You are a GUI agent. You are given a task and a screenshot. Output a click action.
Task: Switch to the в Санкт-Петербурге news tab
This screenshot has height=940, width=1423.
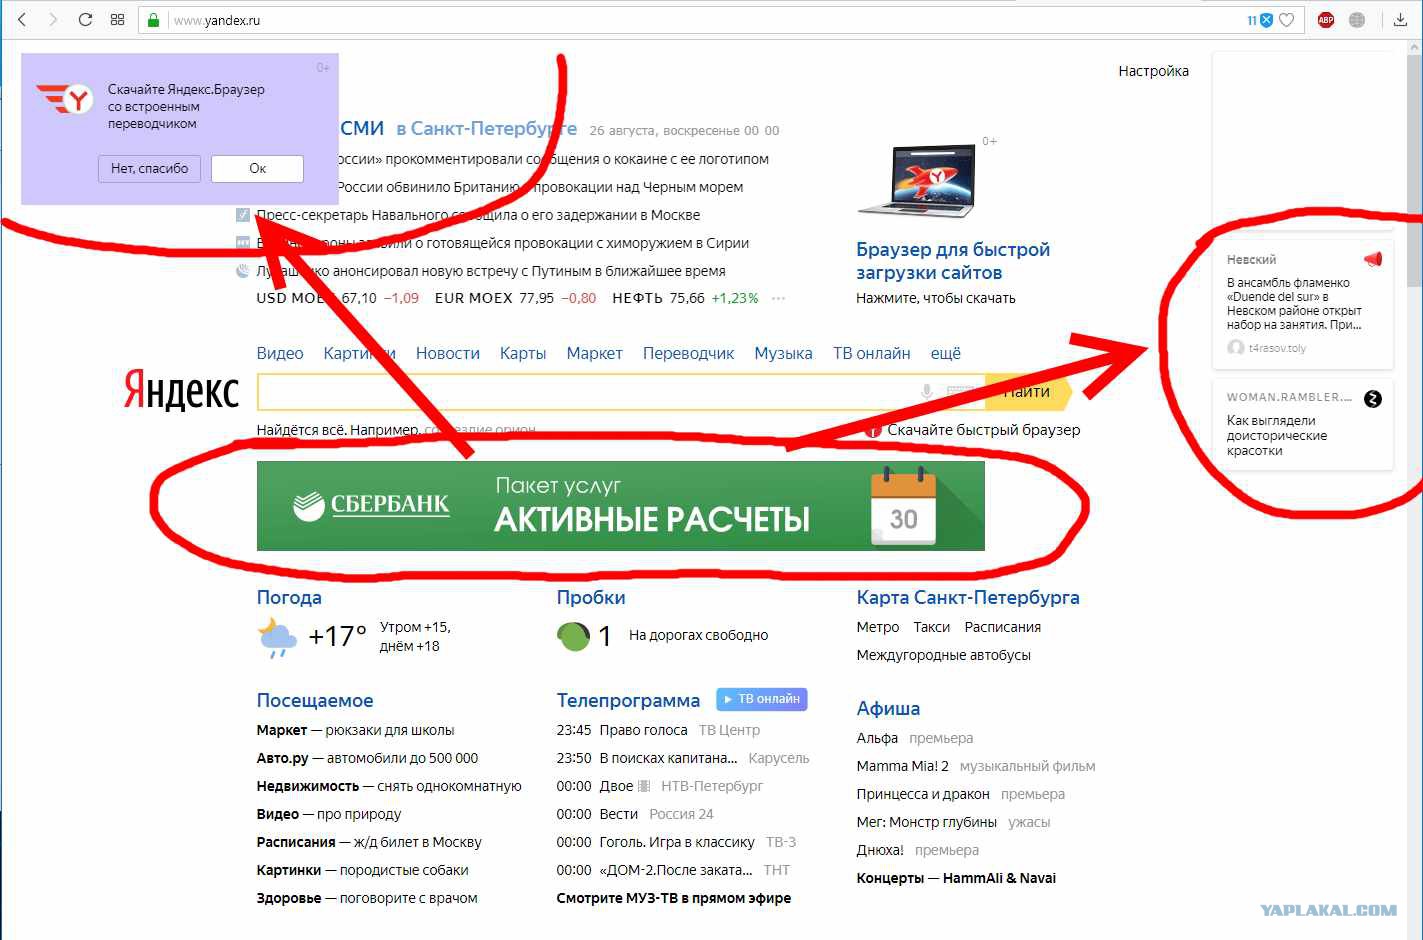click(x=486, y=129)
